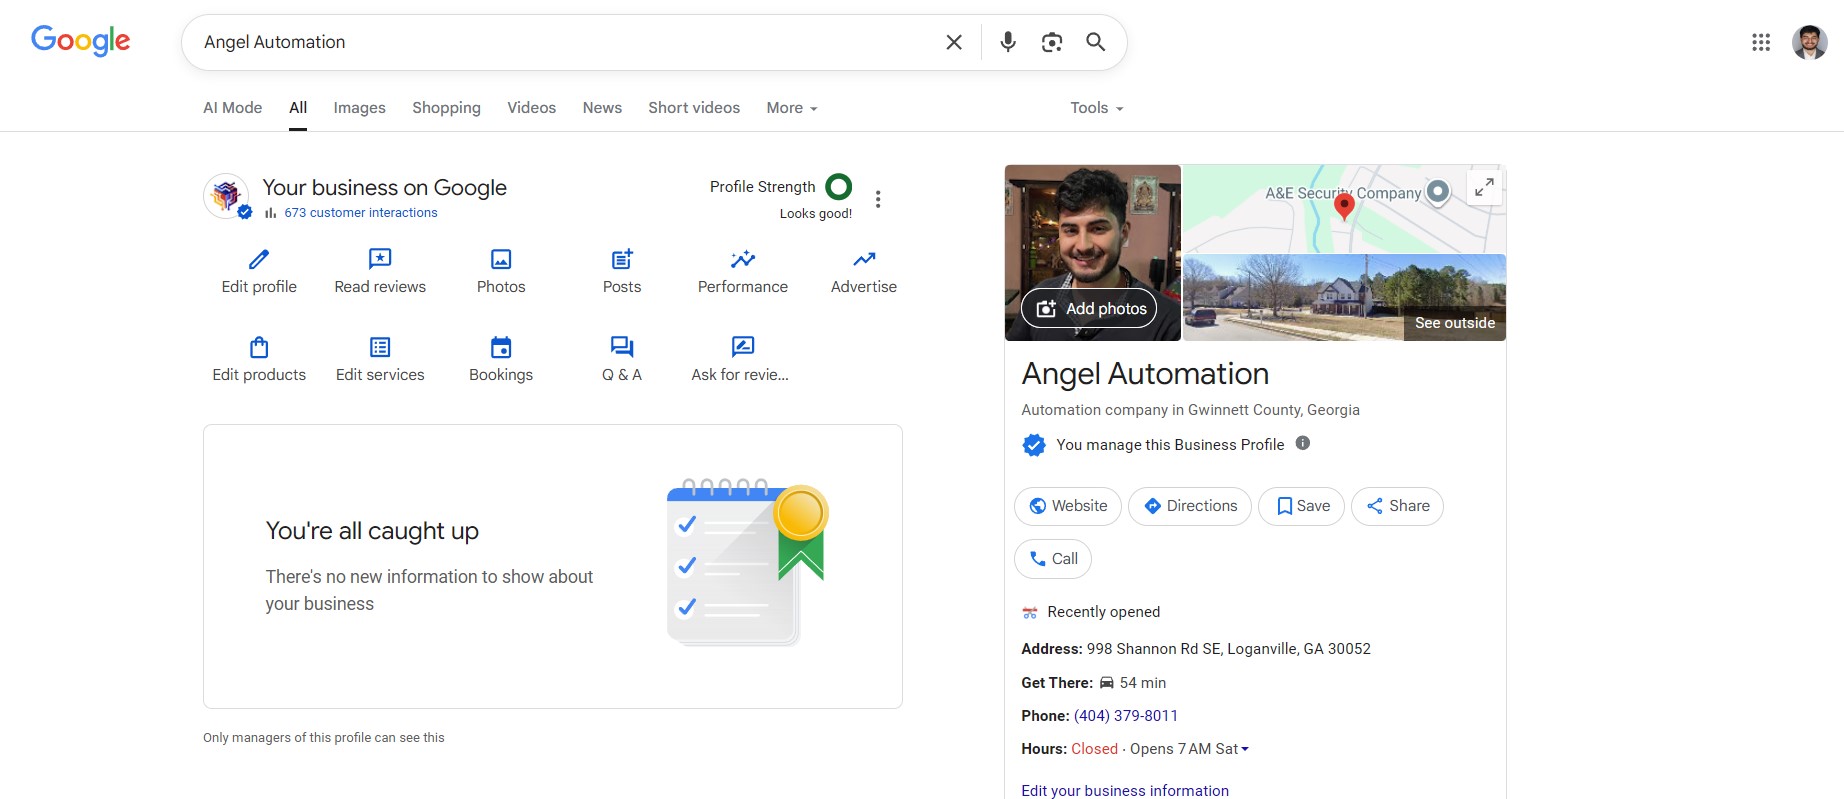Open the Google apps grid
This screenshot has width=1844, height=799.
(1761, 42)
